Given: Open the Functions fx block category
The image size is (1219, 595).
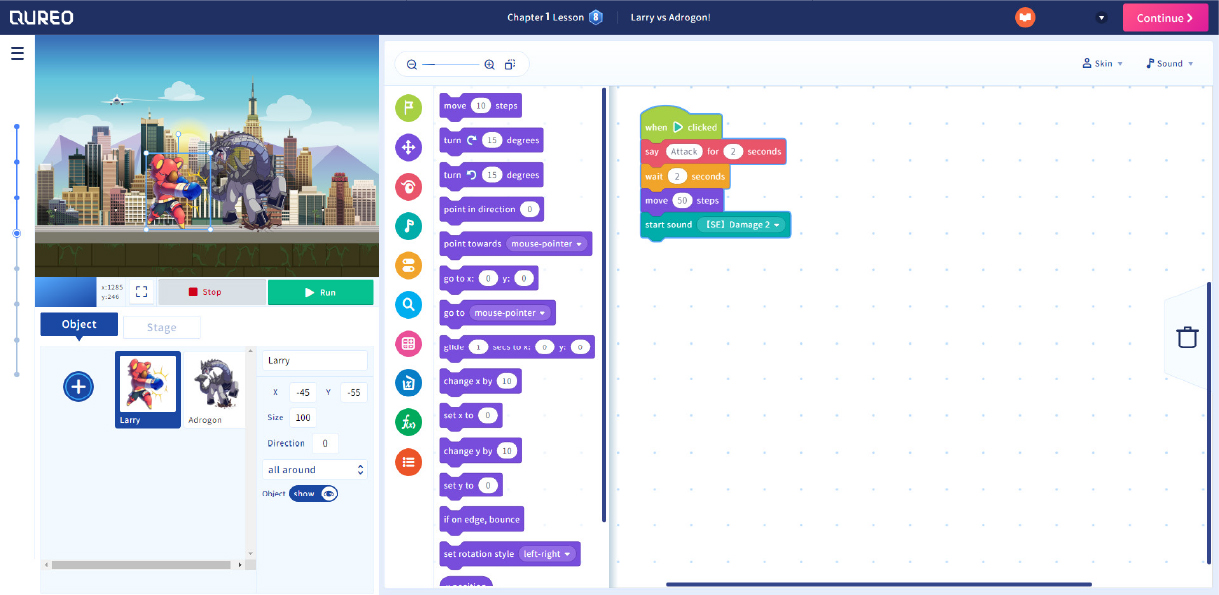Looking at the screenshot, I should (x=408, y=421).
